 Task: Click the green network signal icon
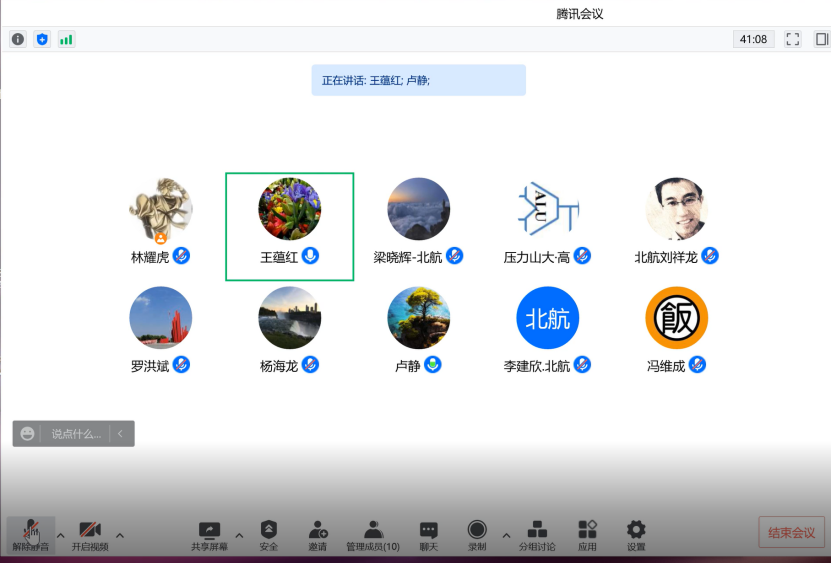66,39
